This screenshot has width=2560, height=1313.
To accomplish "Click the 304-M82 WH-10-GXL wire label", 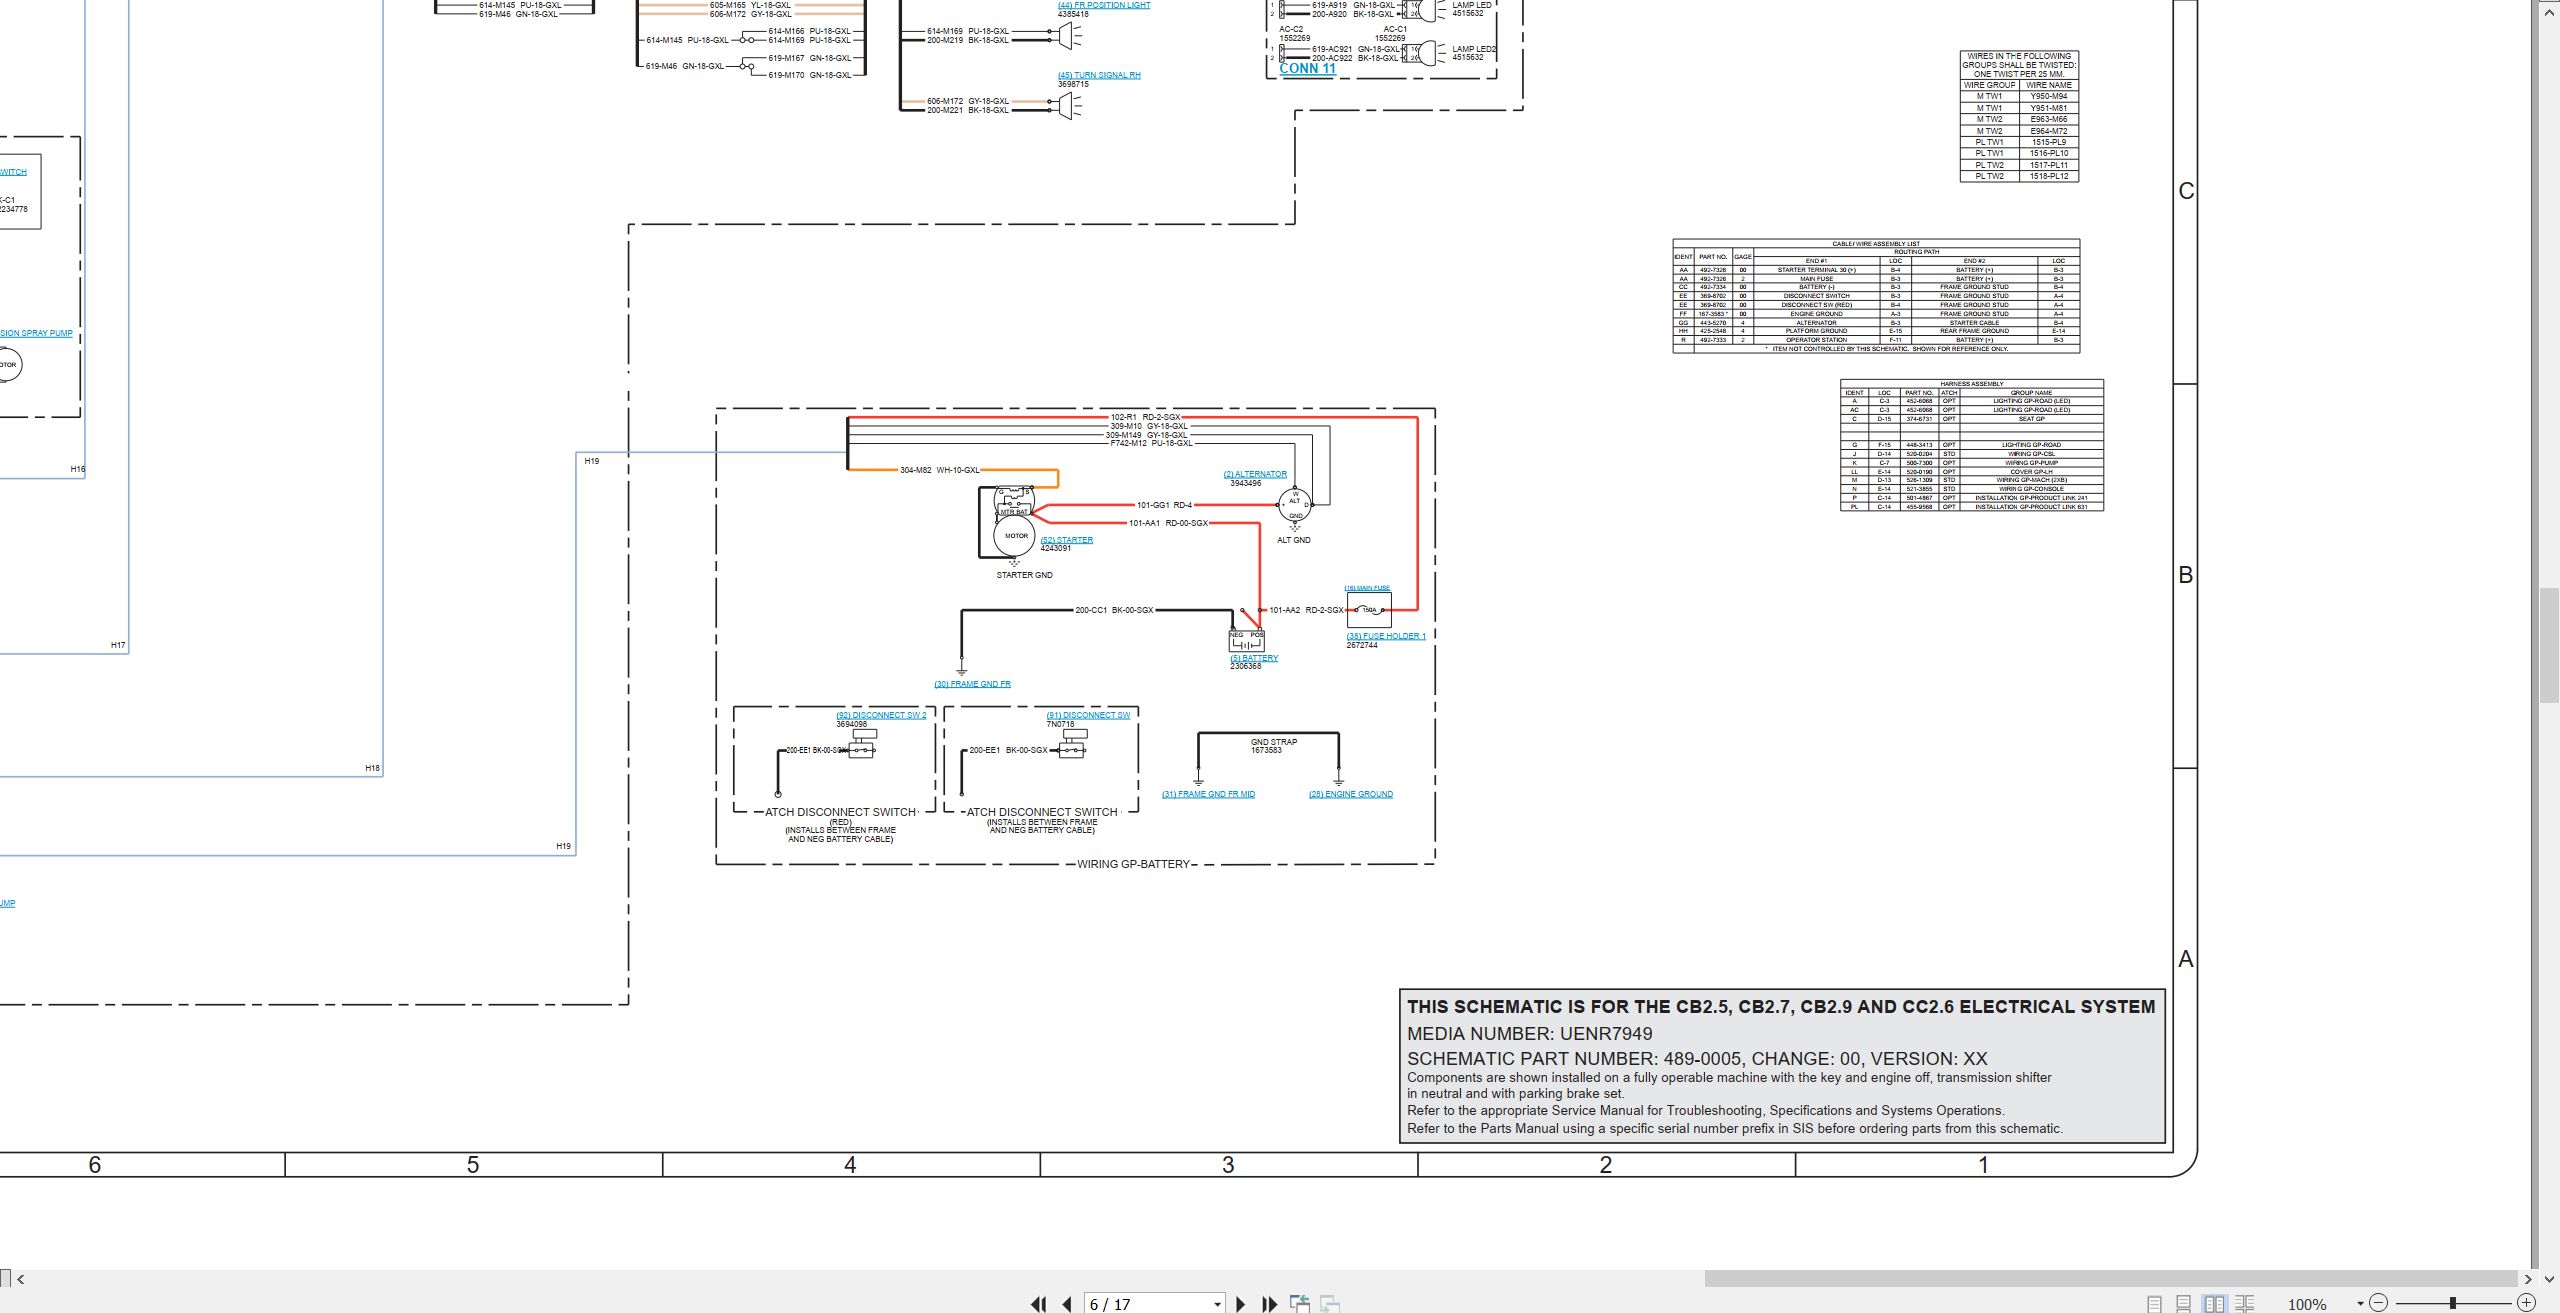I will coord(939,470).
